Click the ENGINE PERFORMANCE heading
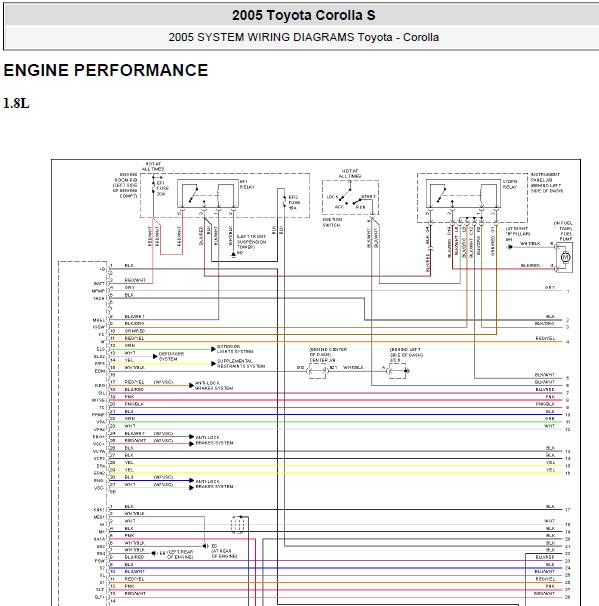The height and width of the screenshot is (606, 599). [106, 70]
